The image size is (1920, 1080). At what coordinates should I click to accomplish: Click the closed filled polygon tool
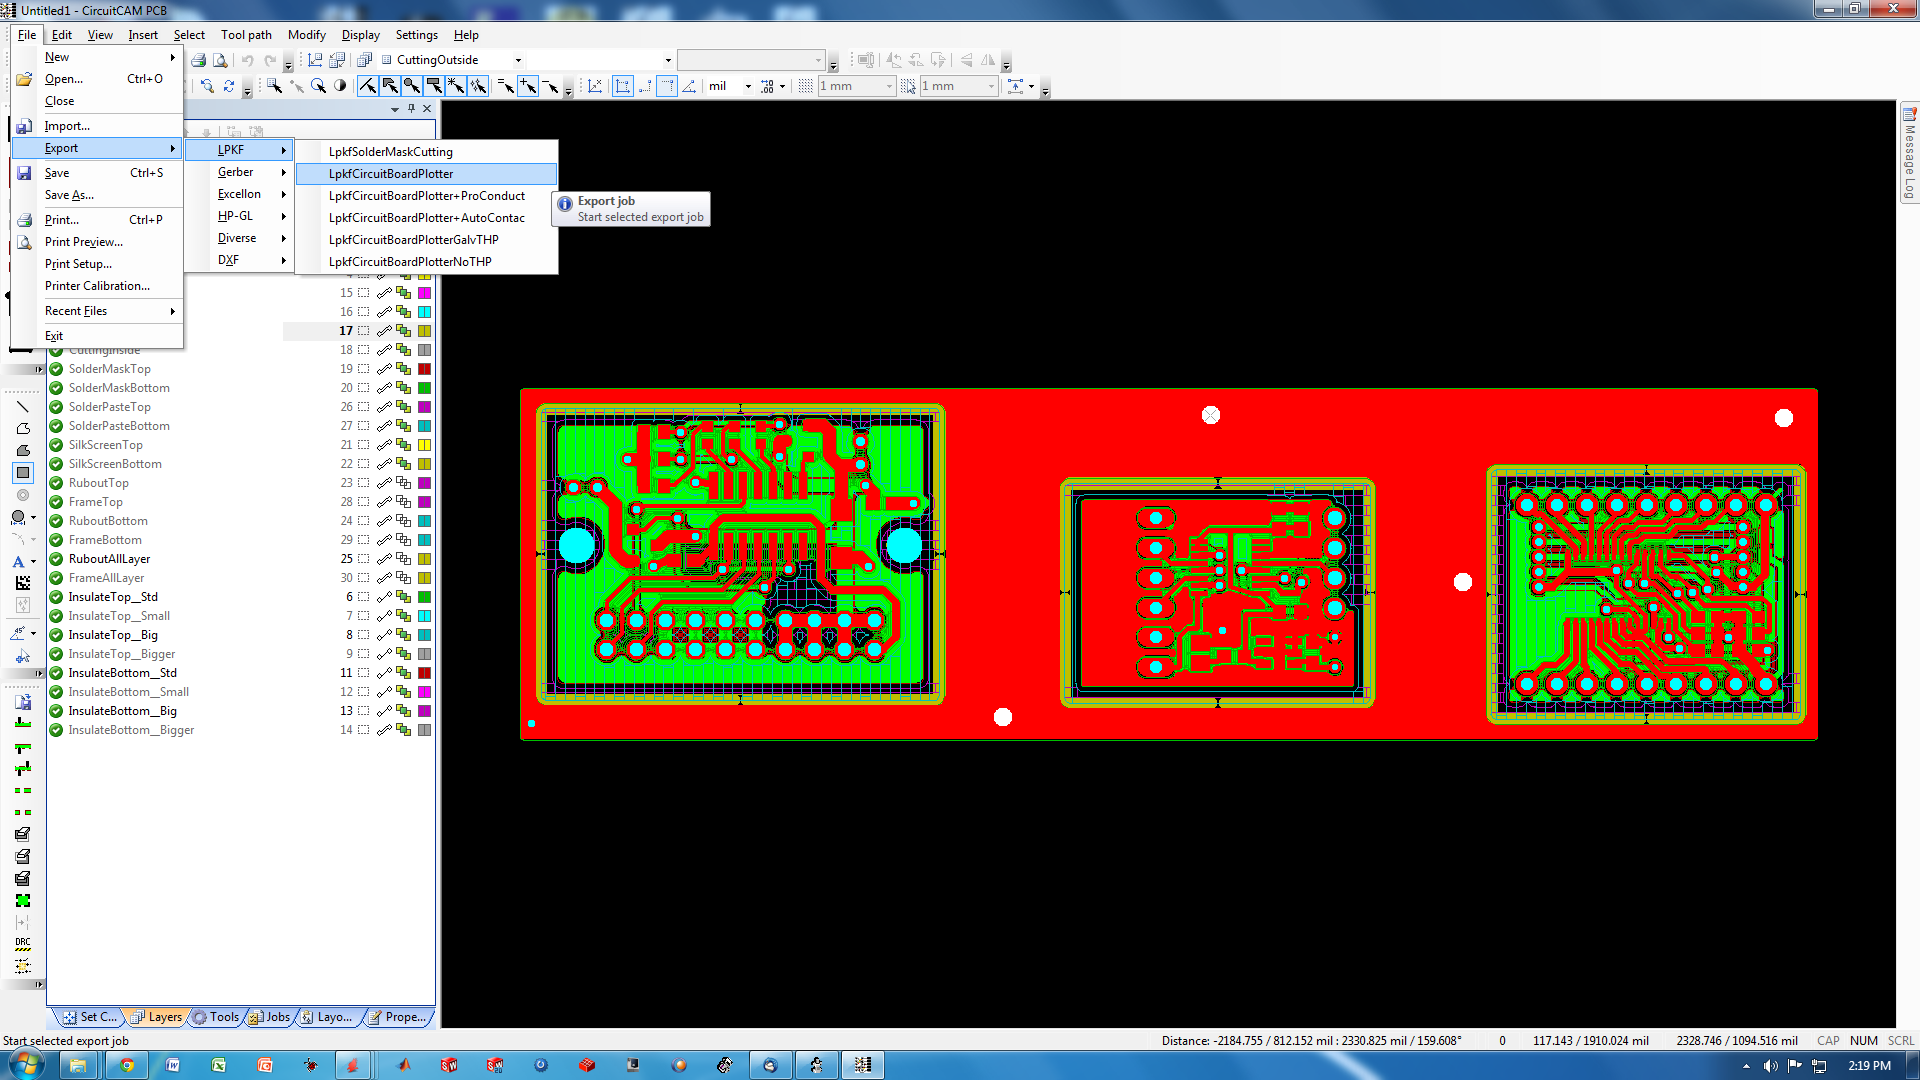(x=23, y=451)
